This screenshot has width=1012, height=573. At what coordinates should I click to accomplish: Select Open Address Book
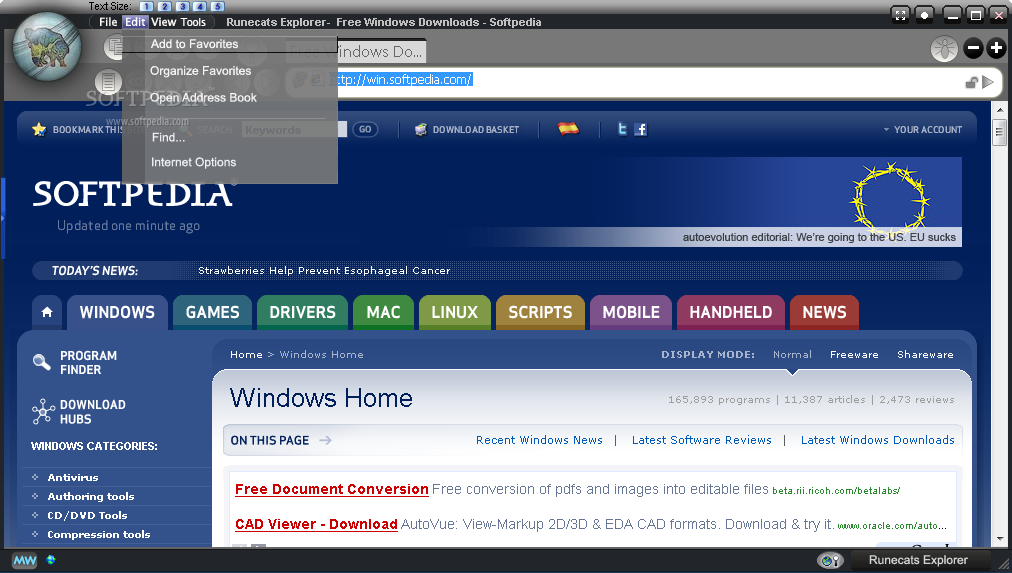click(x=203, y=97)
